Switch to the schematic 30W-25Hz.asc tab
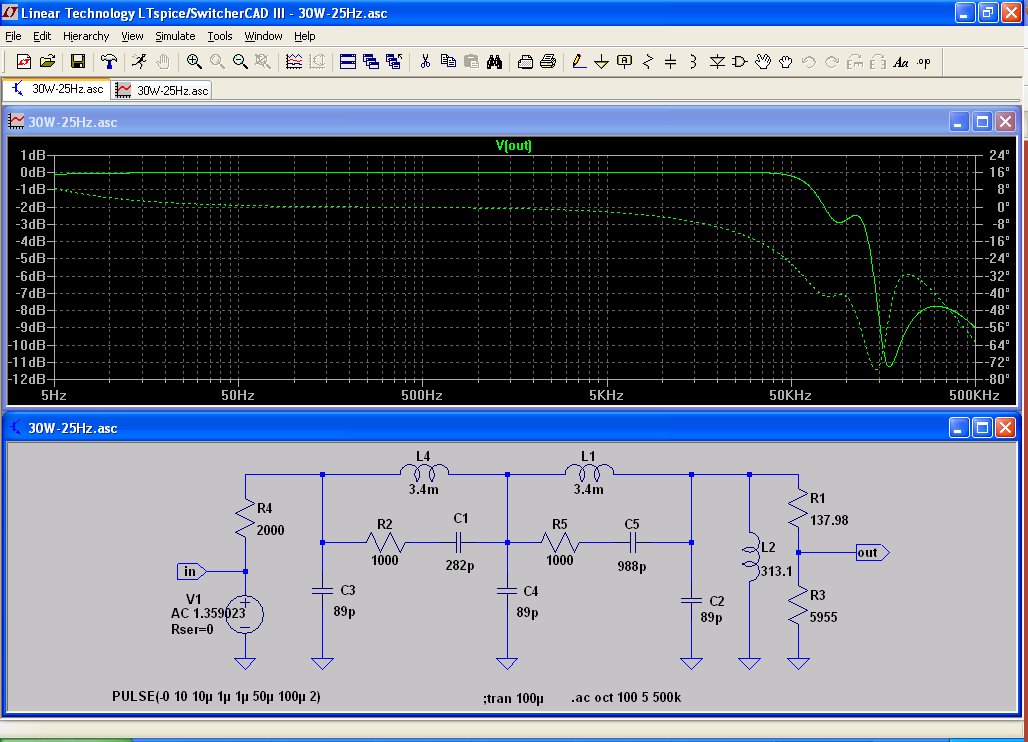The width and height of the screenshot is (1028, 742). 58,89
